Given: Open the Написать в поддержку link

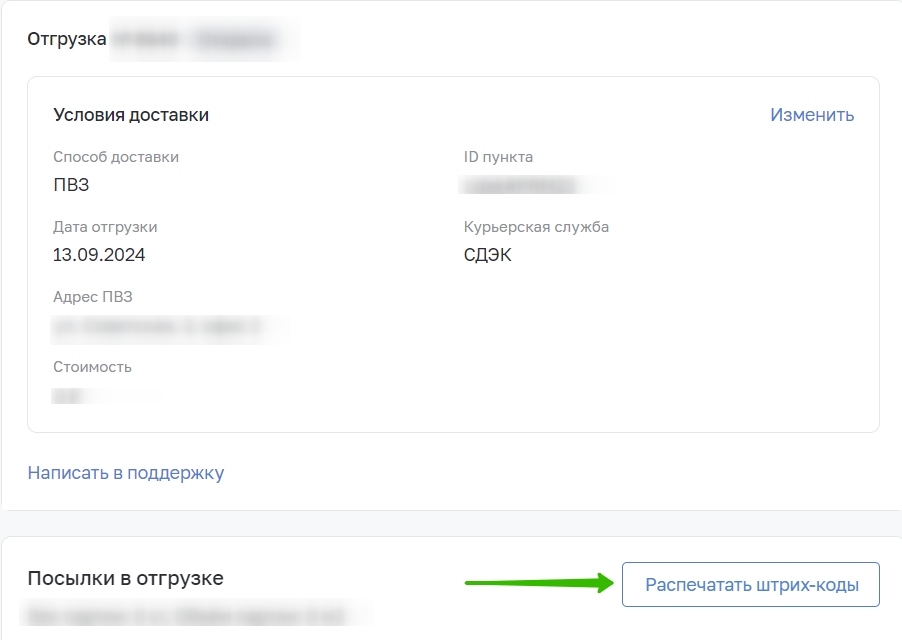Looking at the screenshot, I should tap(126, 473).
